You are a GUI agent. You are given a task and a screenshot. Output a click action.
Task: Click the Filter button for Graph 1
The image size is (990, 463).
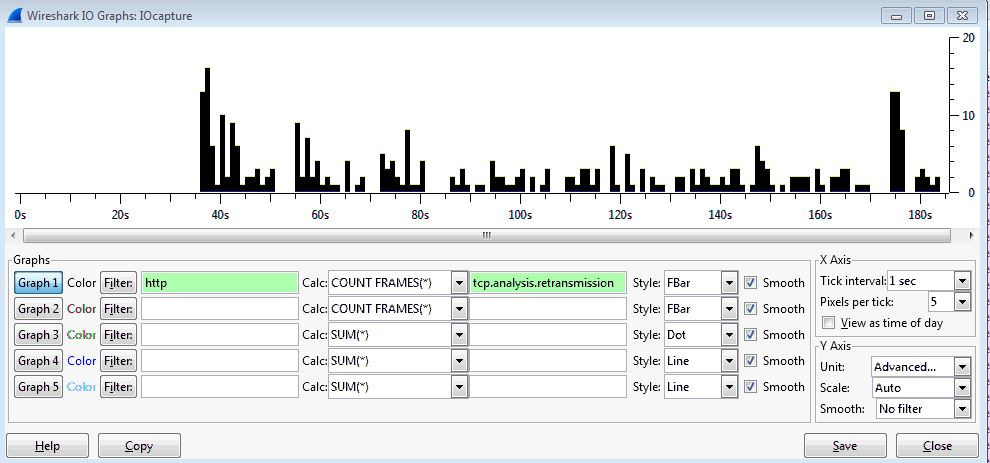(x=118, y=283)
